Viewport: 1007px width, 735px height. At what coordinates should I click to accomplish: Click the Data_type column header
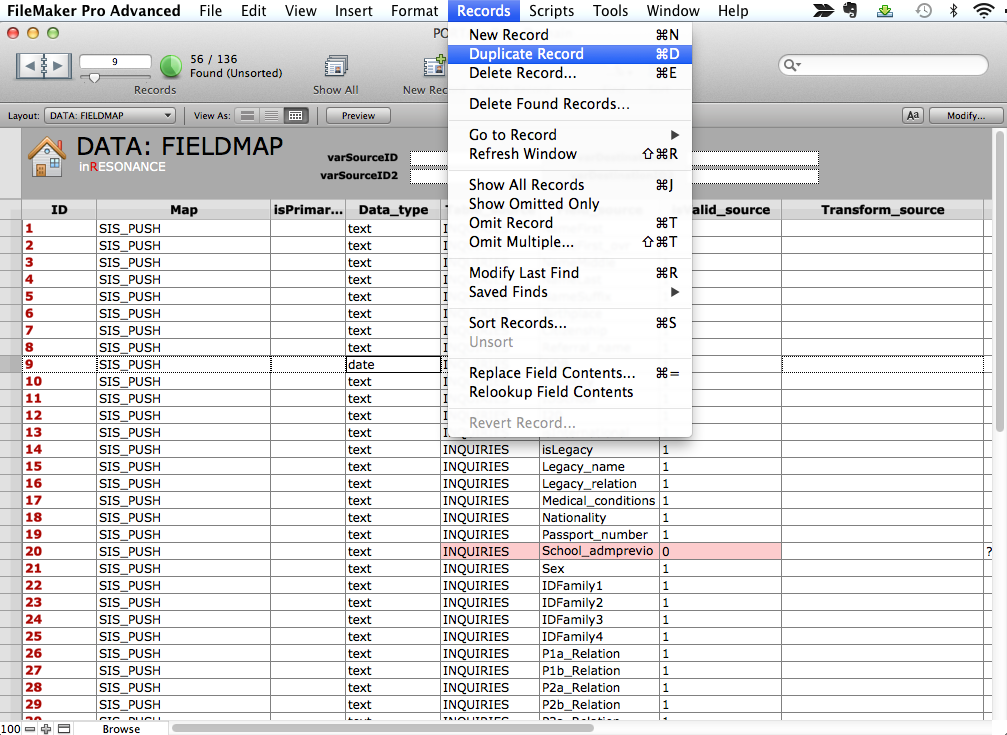(x=393, y=209)
